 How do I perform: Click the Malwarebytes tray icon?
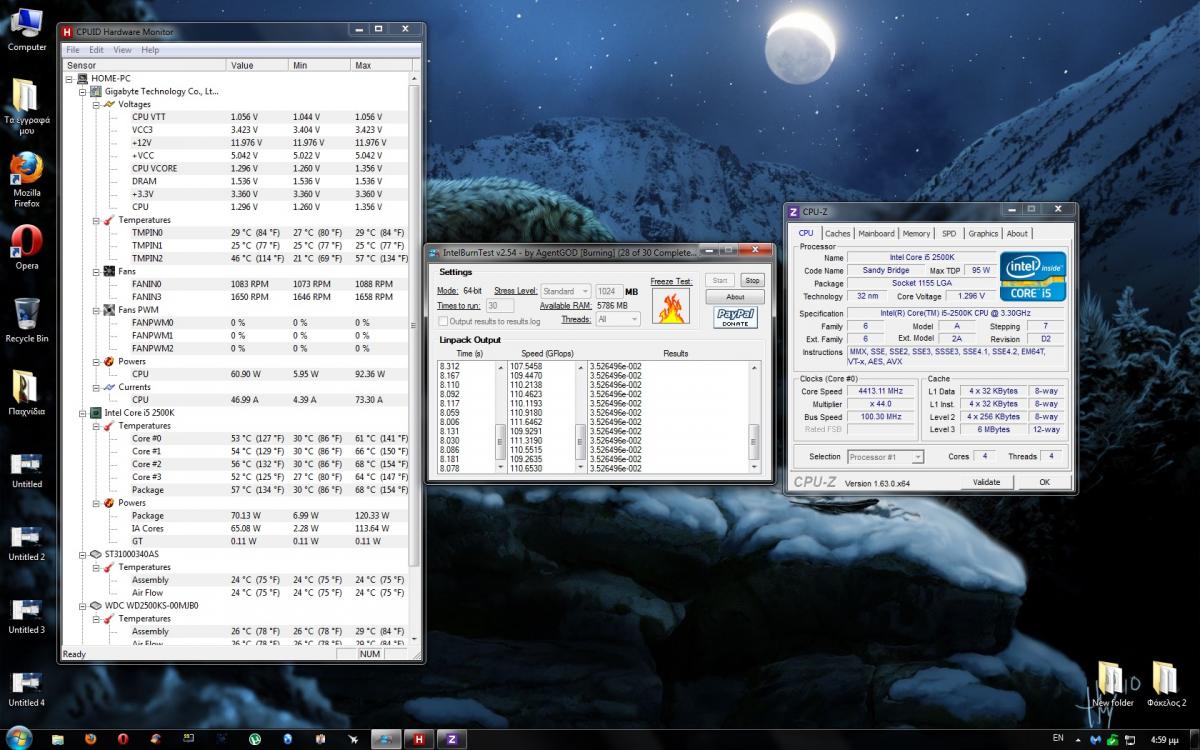click(x=1095, y=739)
